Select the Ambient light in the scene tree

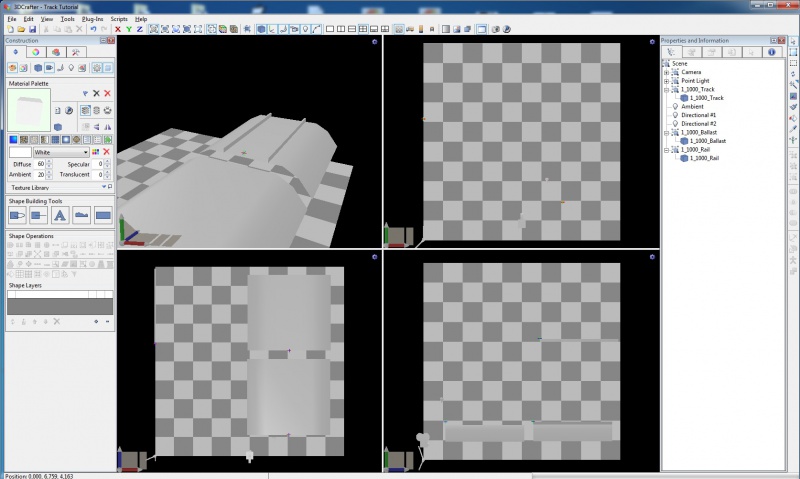point(692,107)
